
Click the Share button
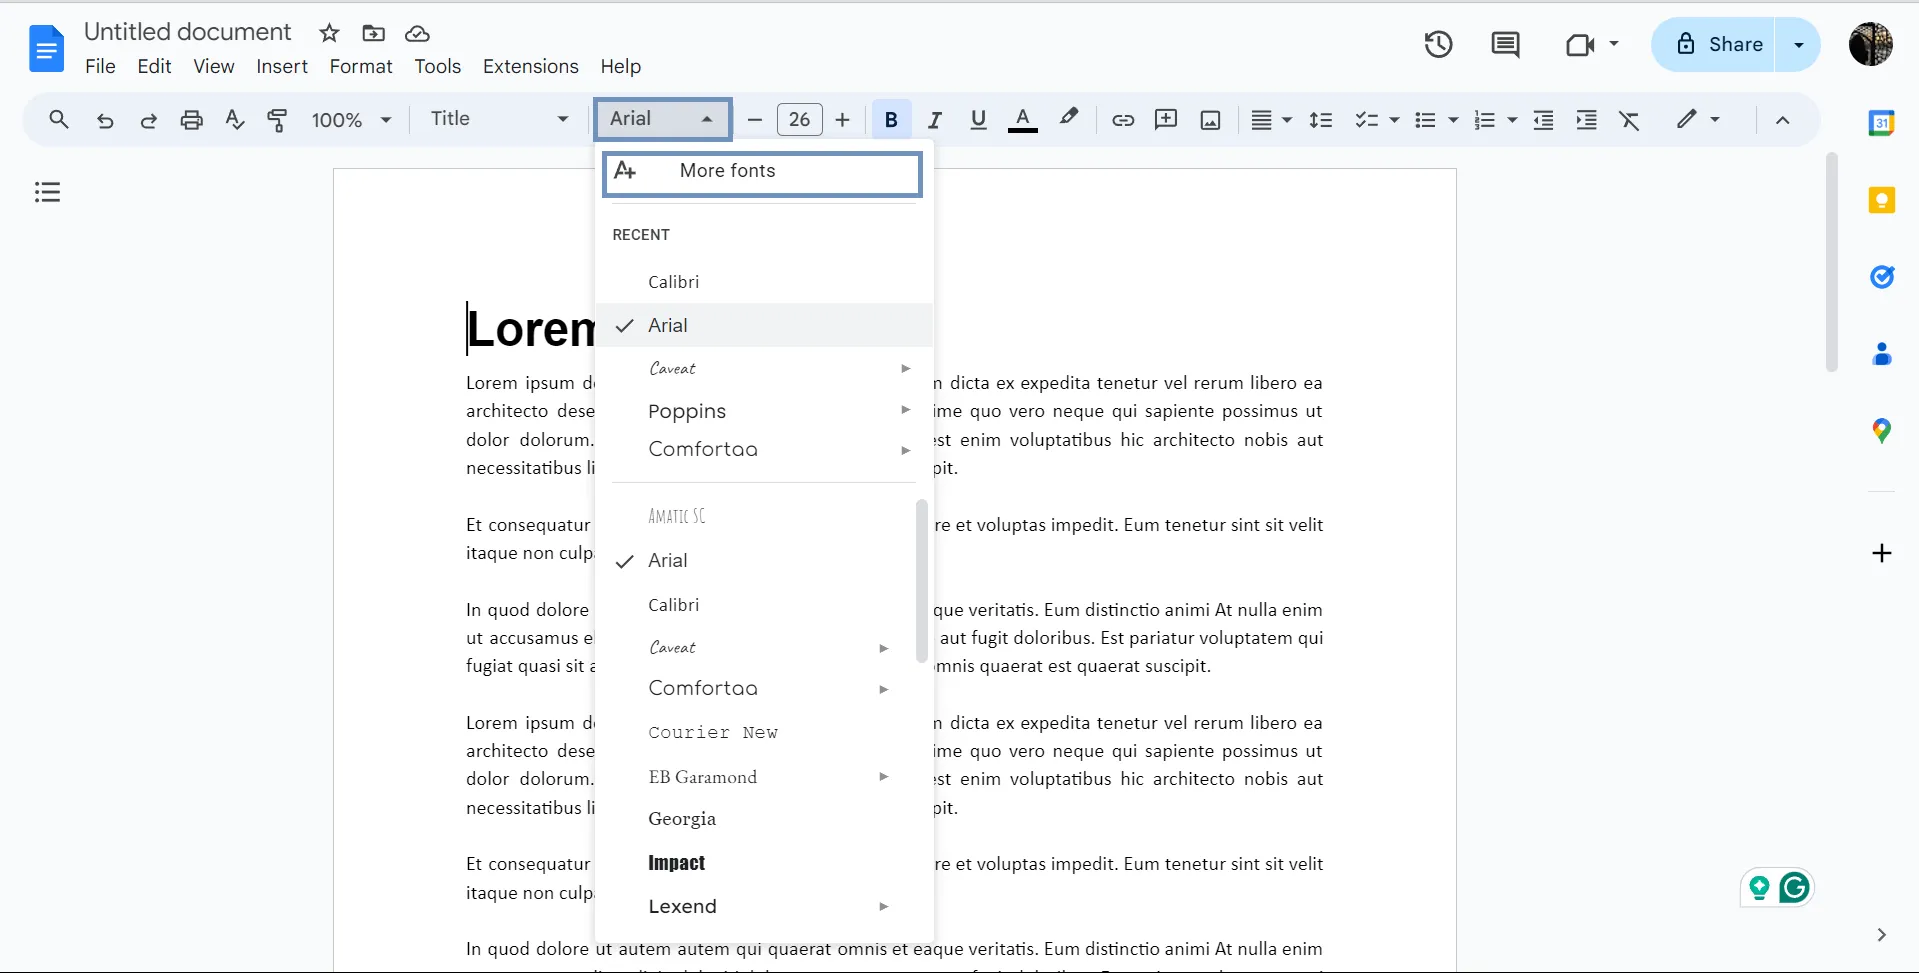tap(1714, 44)
